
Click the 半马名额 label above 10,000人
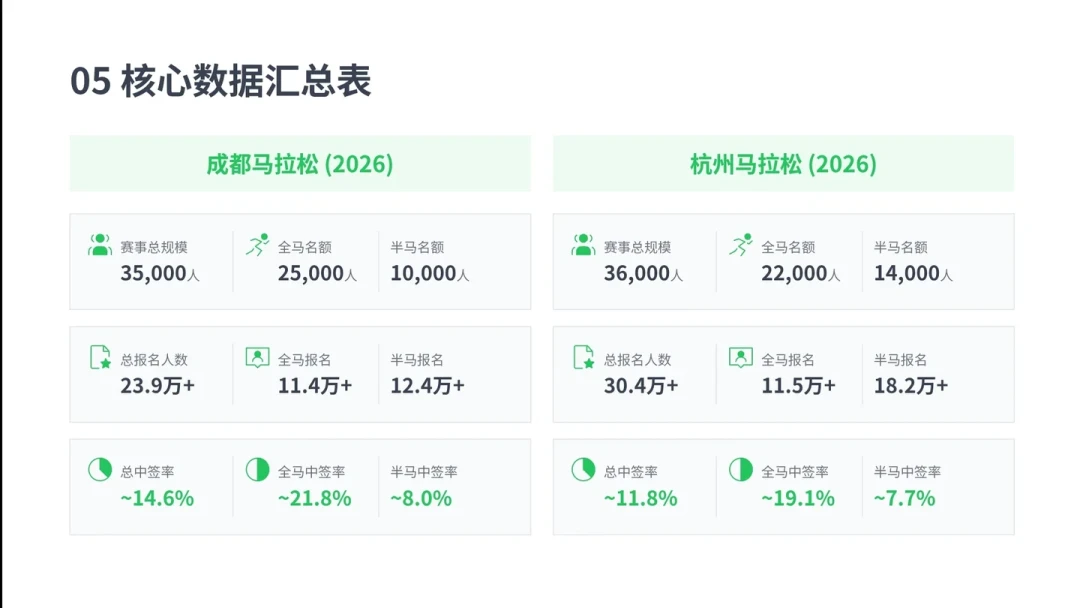click(417, 247)
